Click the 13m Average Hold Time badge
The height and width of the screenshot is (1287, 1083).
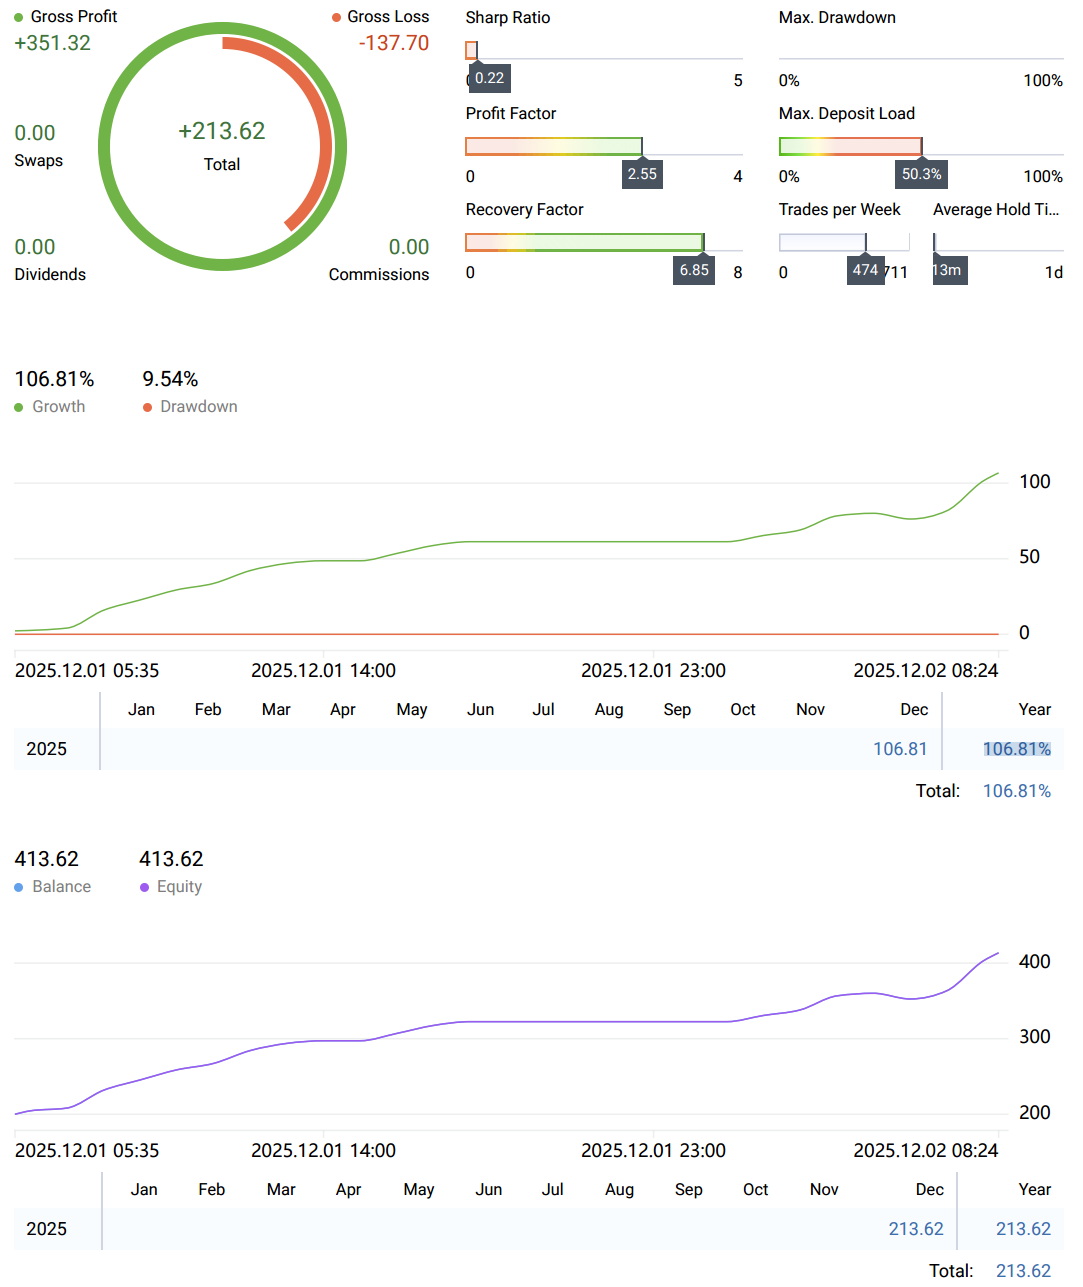pyautogui.click(x=948, y=270)
